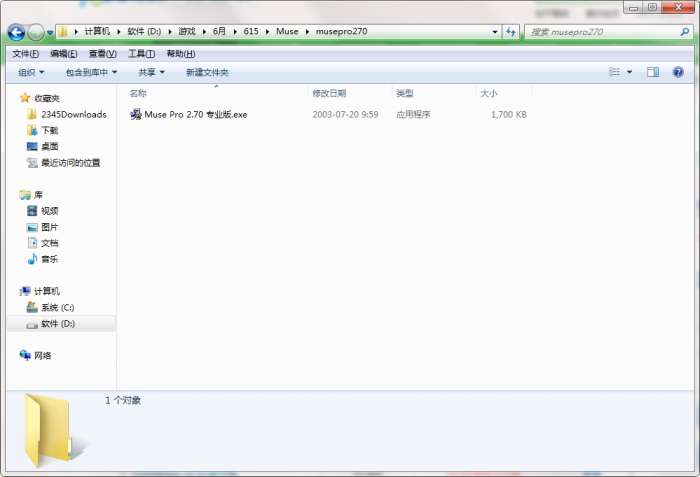Select 计算机 in the navigation pane
Image resolution: width=700 pixels, height=477 pixels.
click(47, 291)
